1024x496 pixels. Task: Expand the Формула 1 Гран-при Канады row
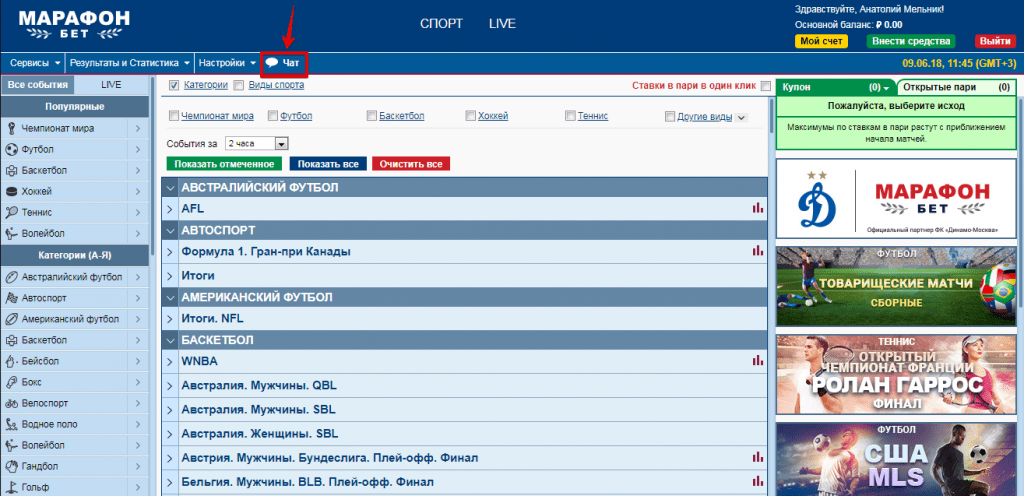(x=170, y=252)
